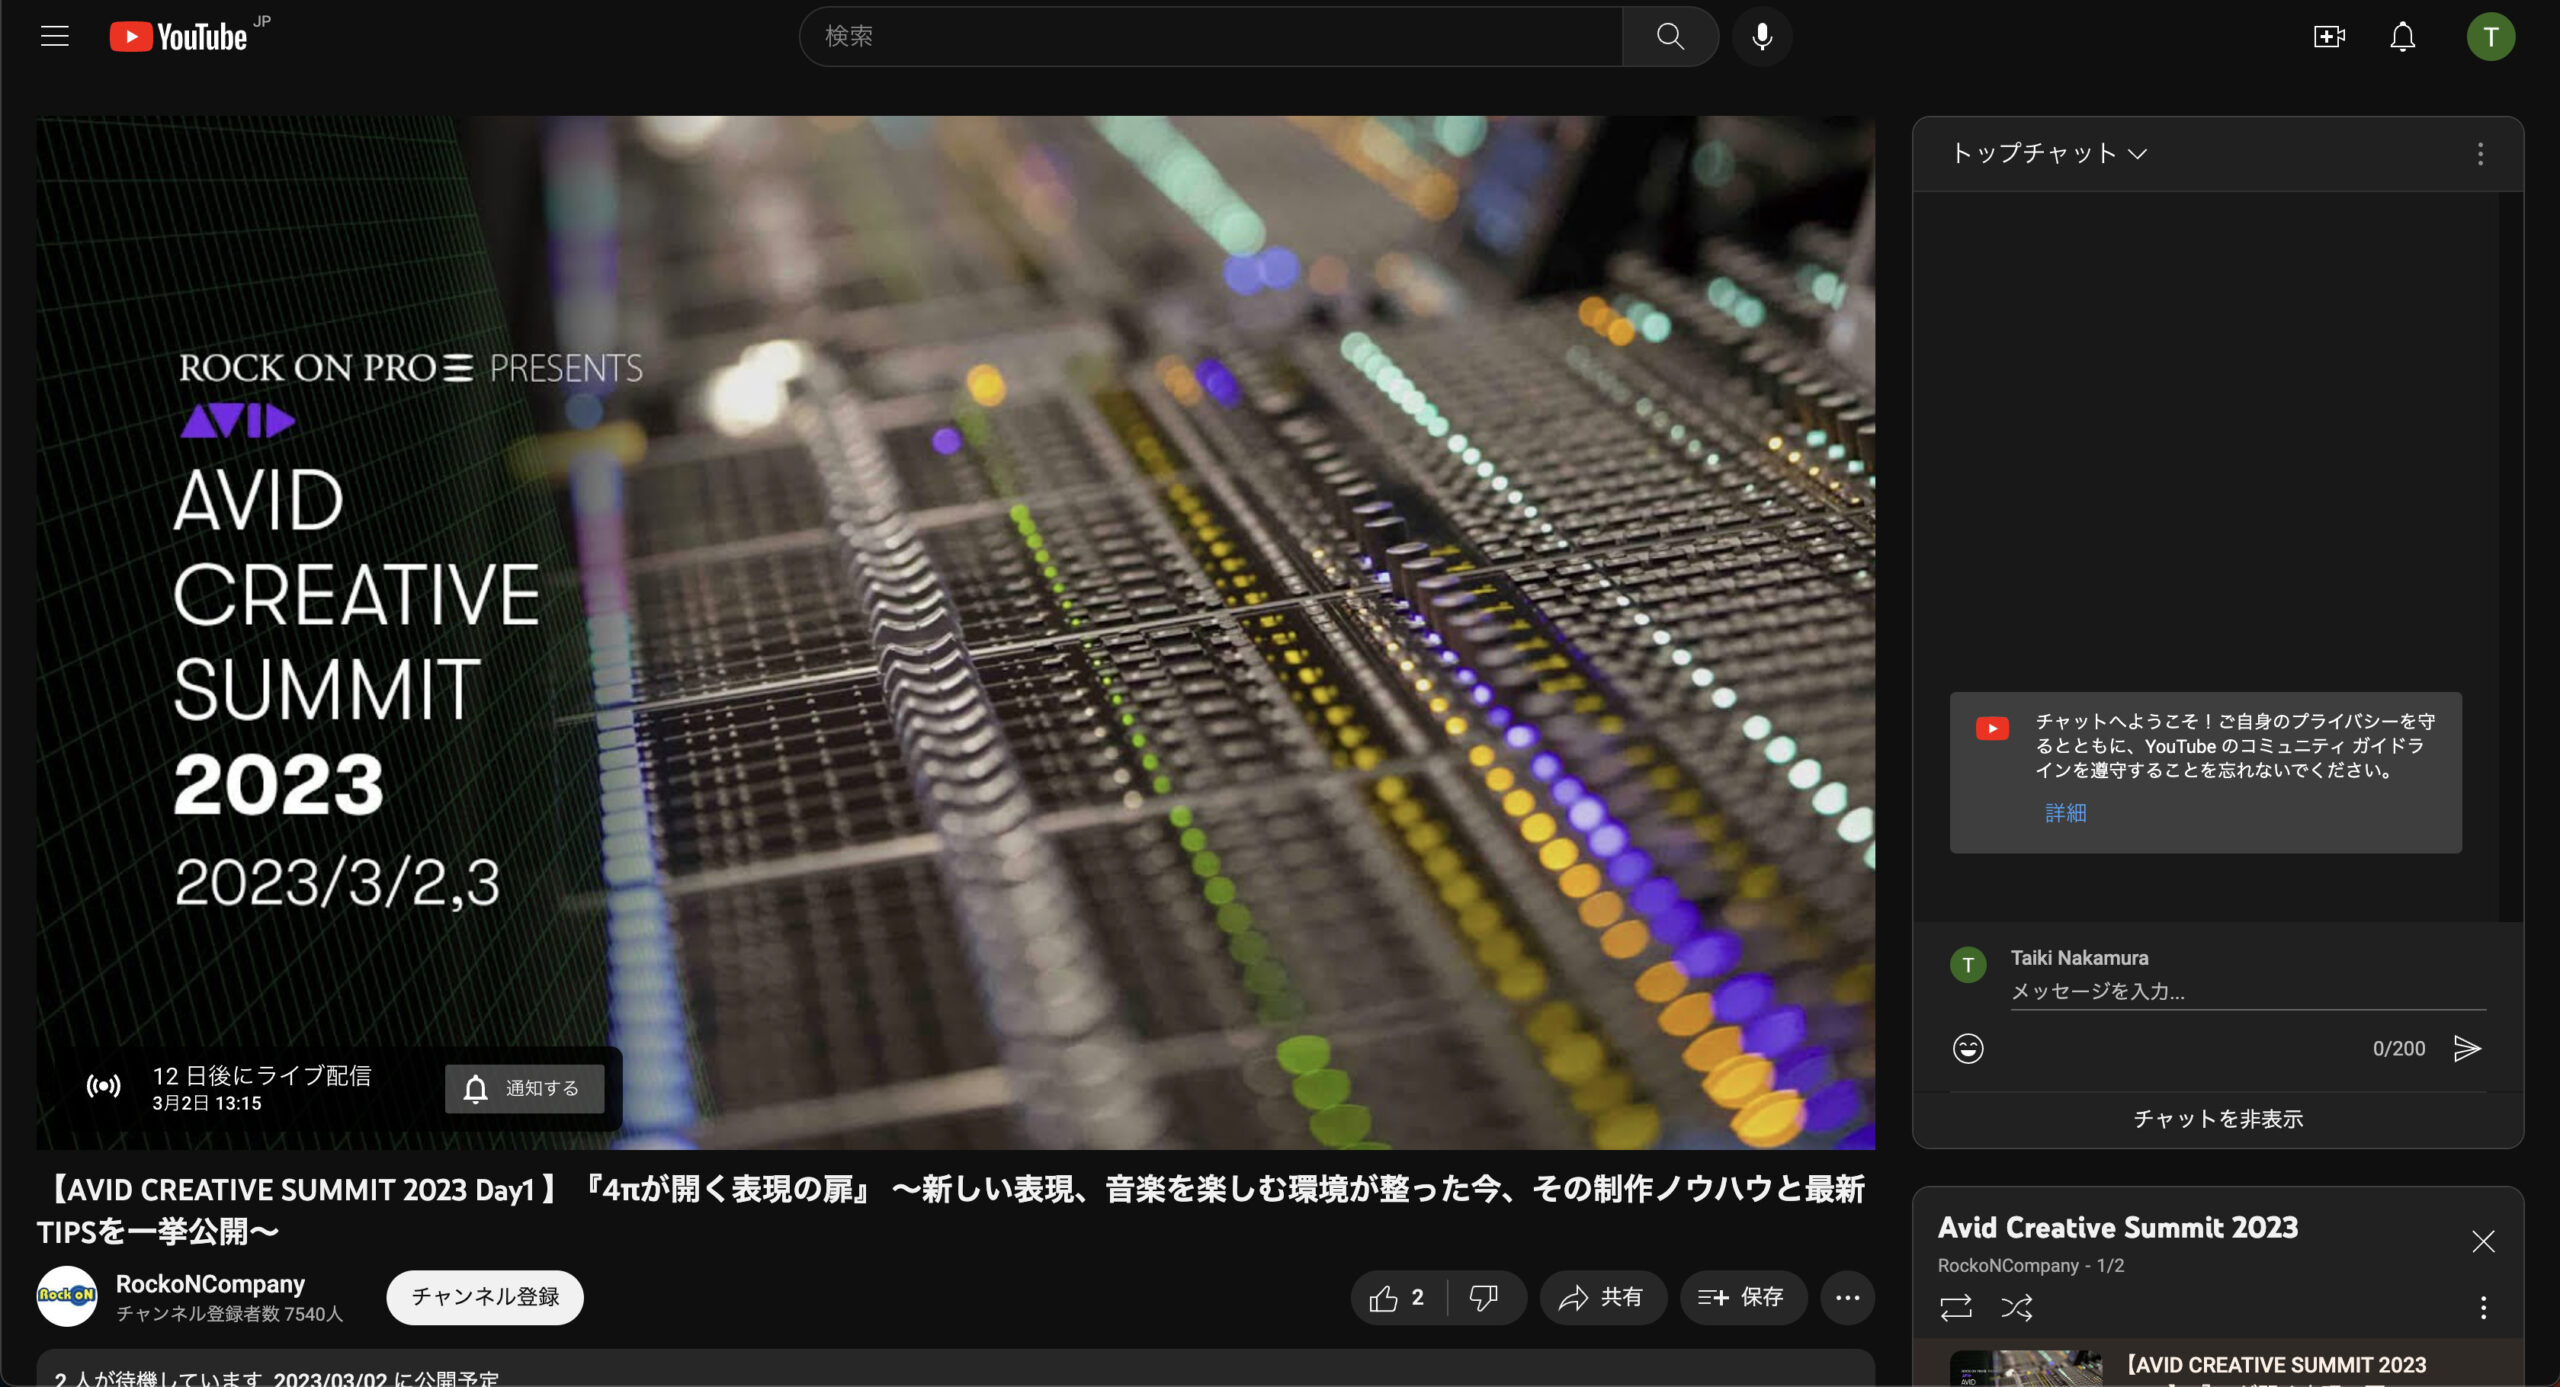Click the live broadcast signal icon

coord(104,1086)
